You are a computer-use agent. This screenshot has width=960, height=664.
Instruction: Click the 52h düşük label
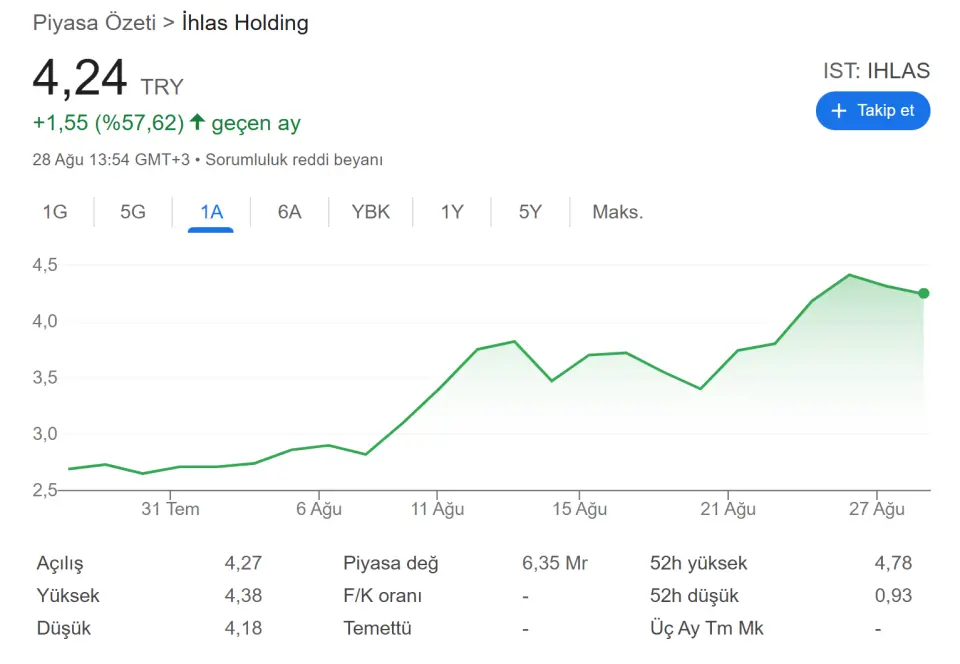point(694,595)
